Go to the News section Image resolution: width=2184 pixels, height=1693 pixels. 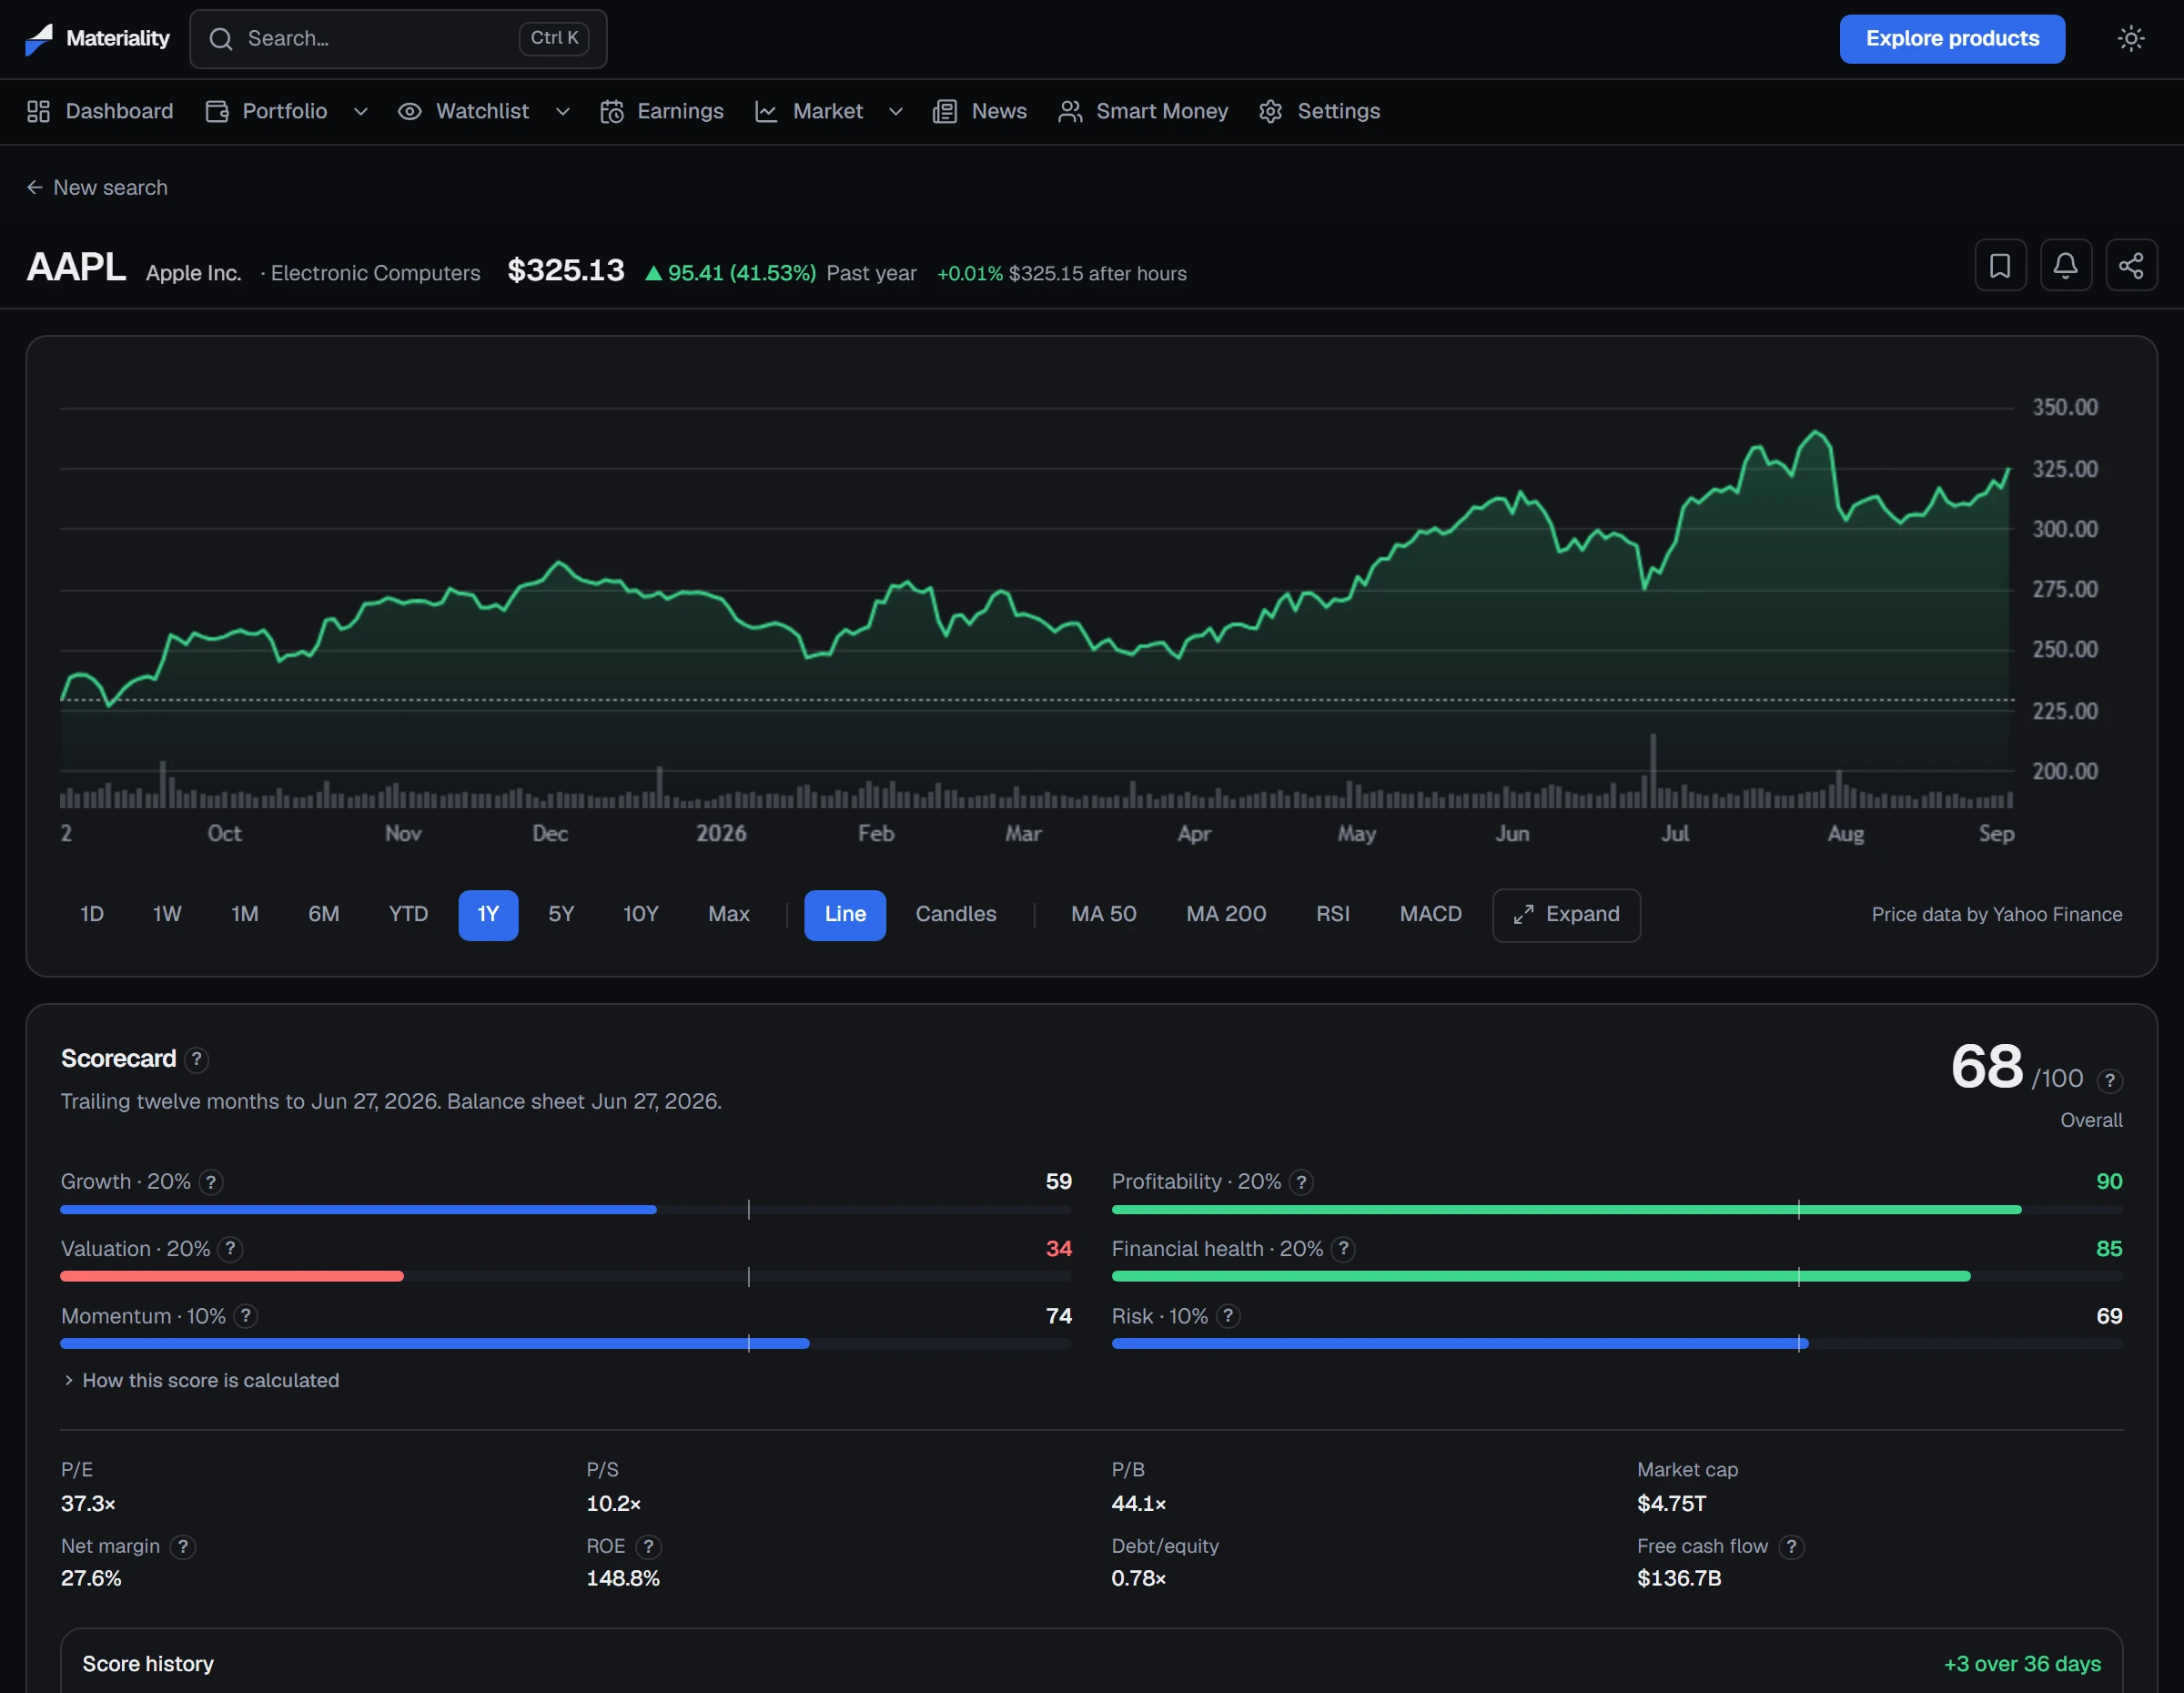[x=980, y=111]
